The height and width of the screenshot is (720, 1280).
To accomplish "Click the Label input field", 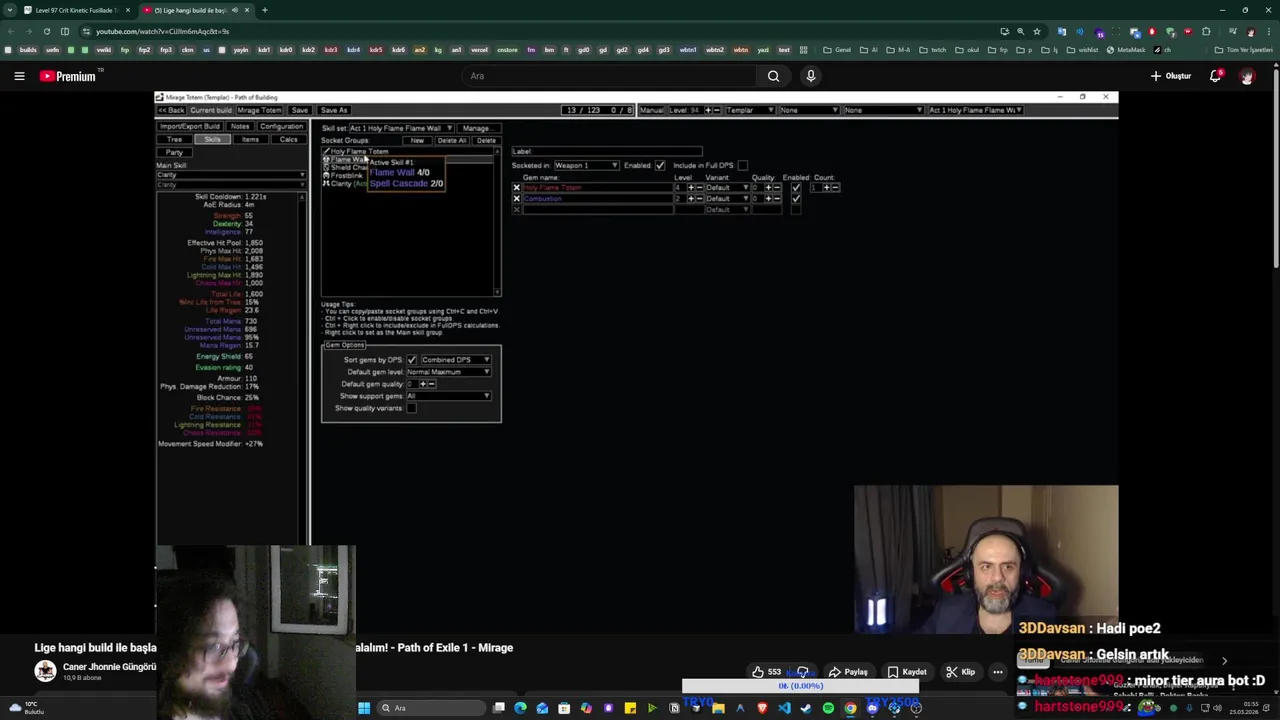I will [x=607, y=152].
